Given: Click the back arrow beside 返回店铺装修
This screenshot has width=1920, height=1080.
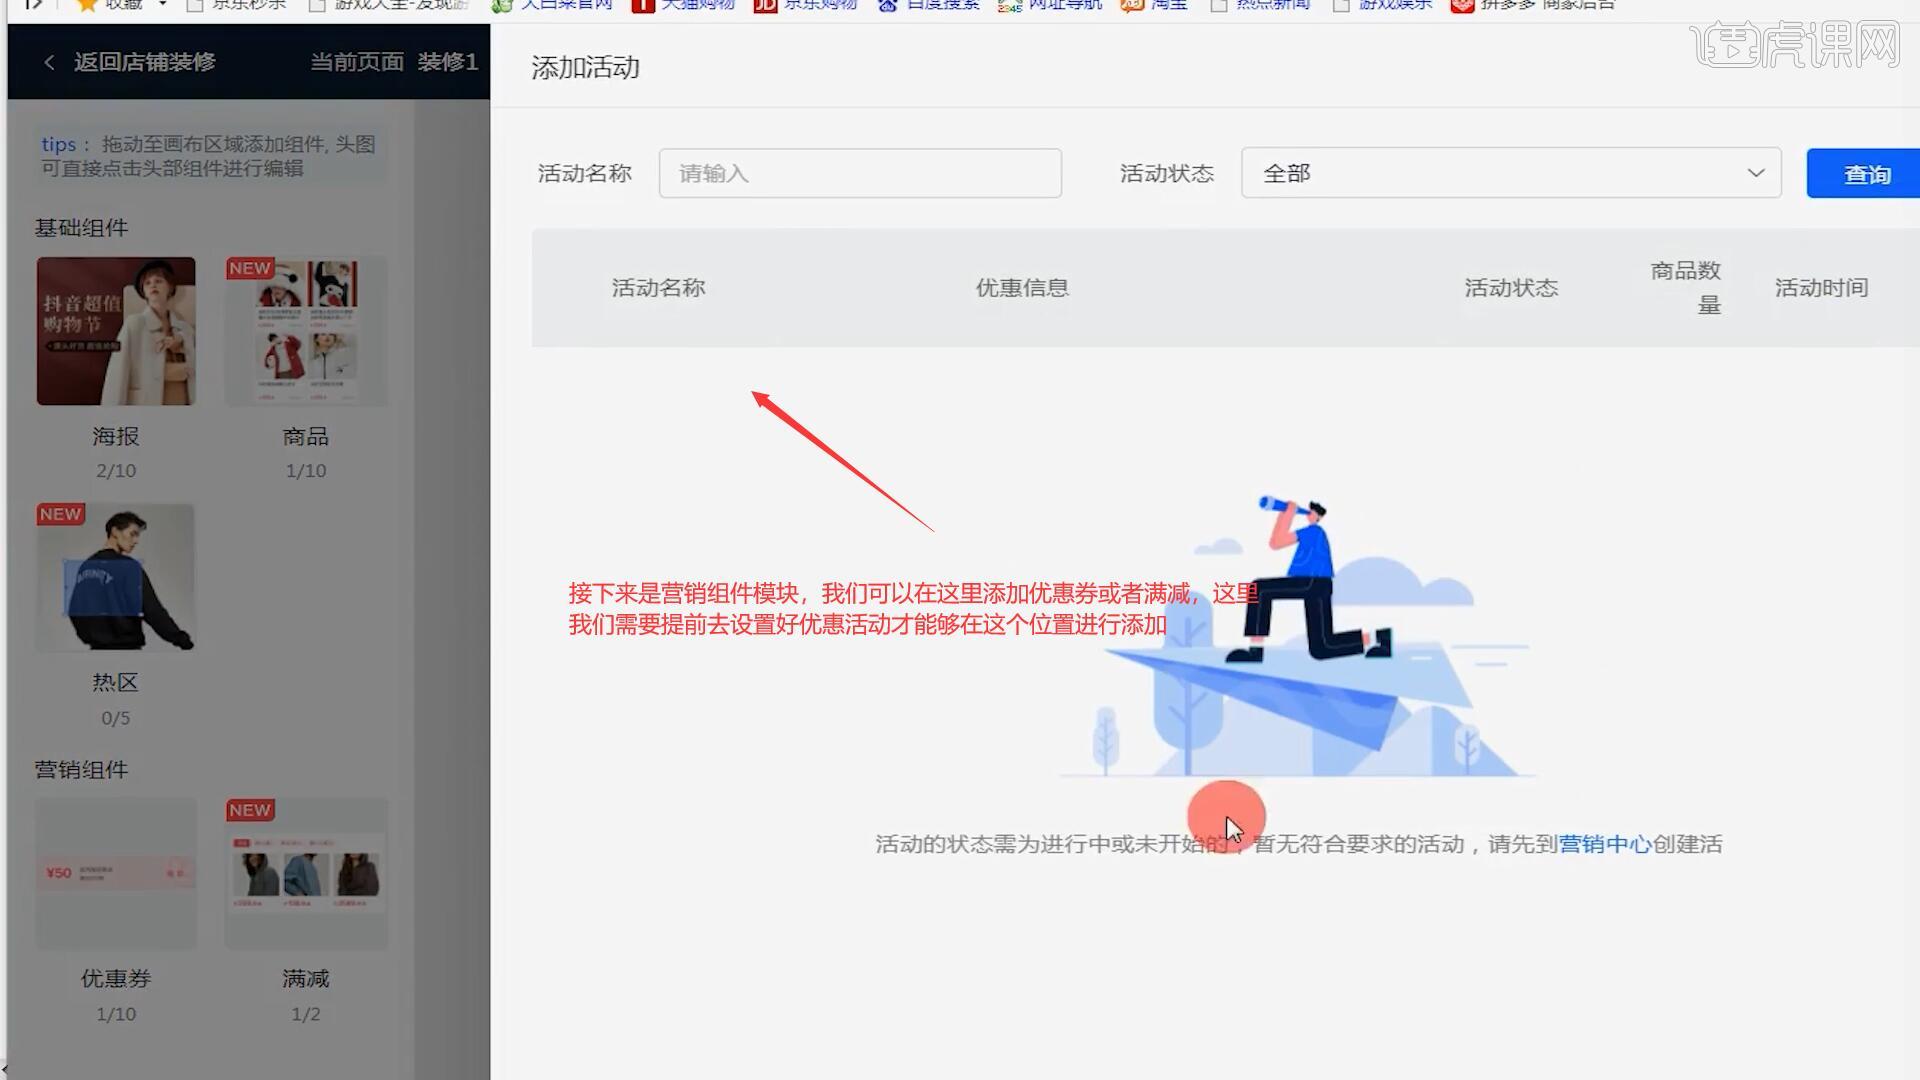Looking at the screenshot, I should [x=49, y=62].
